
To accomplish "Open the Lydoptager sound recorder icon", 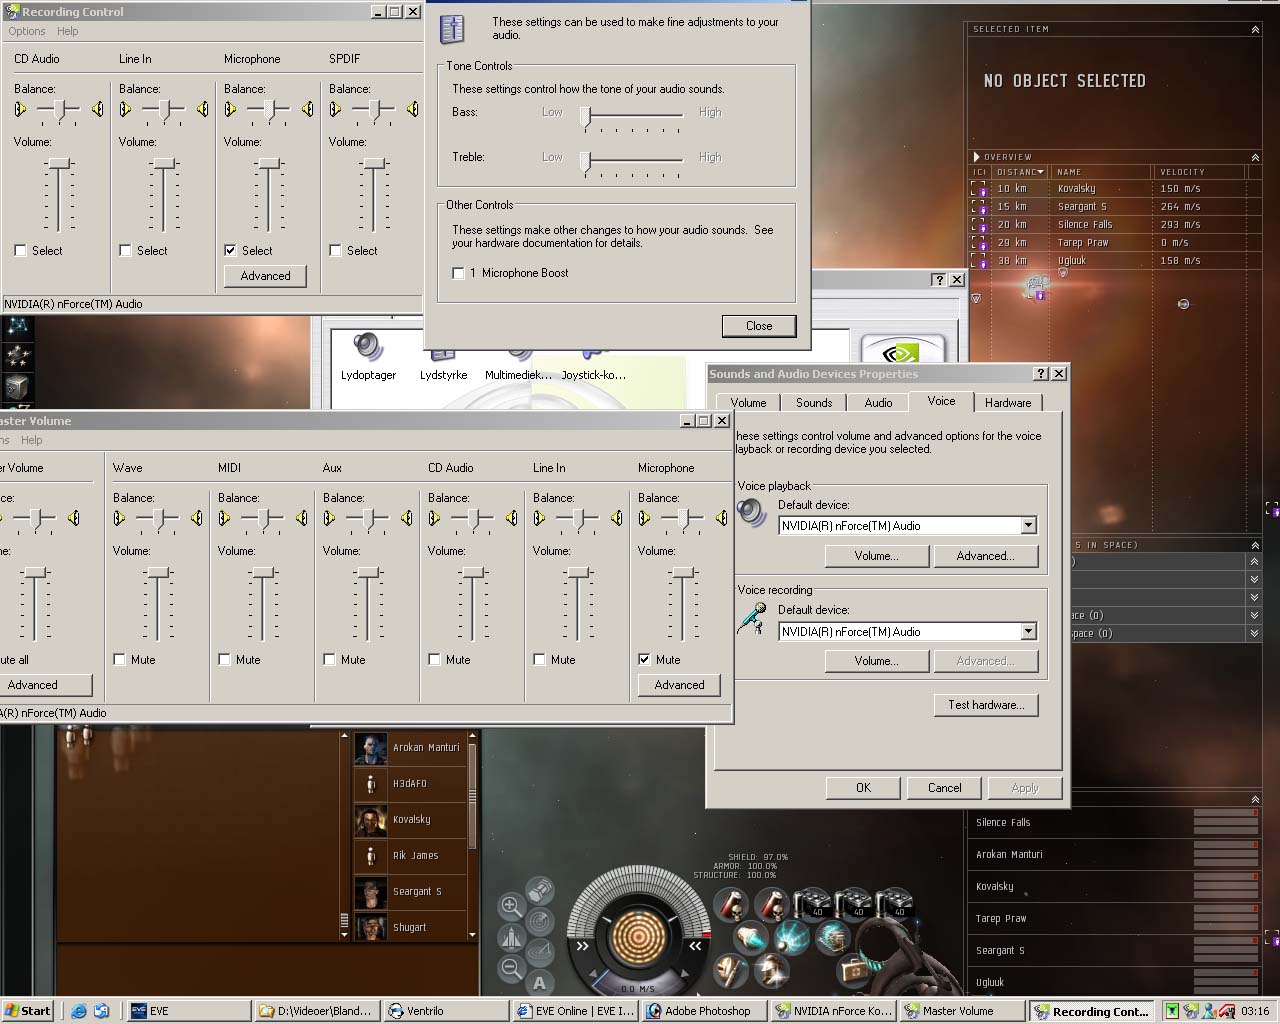I will 368,349.
